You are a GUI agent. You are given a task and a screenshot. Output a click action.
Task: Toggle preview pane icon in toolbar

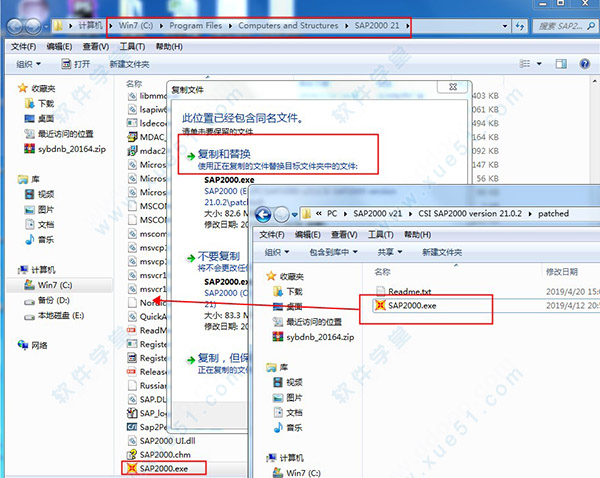561,64
